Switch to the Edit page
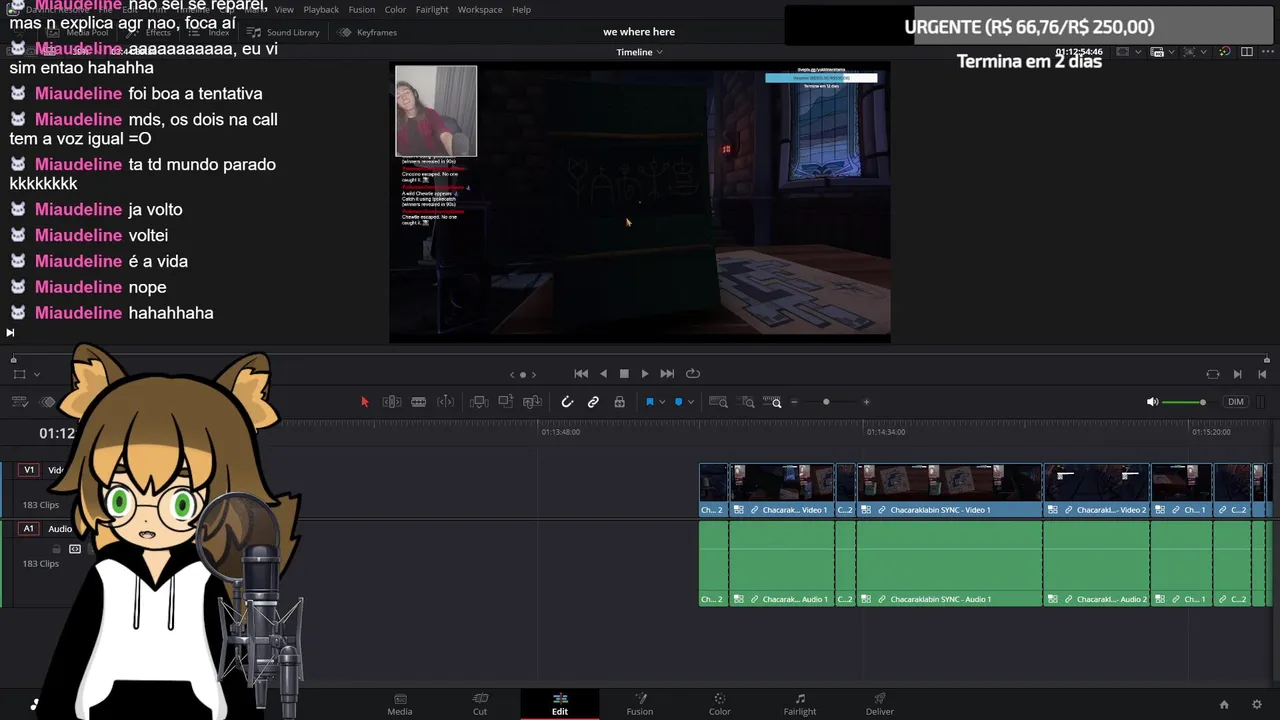 click(560, 704)
